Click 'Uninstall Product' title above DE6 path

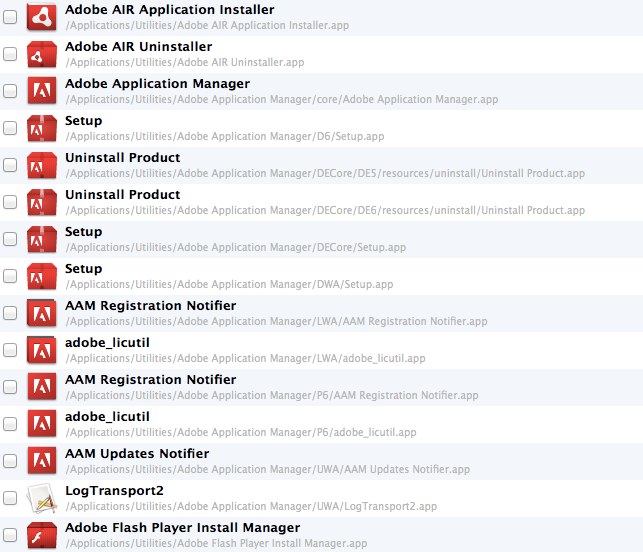pos(123,195)
